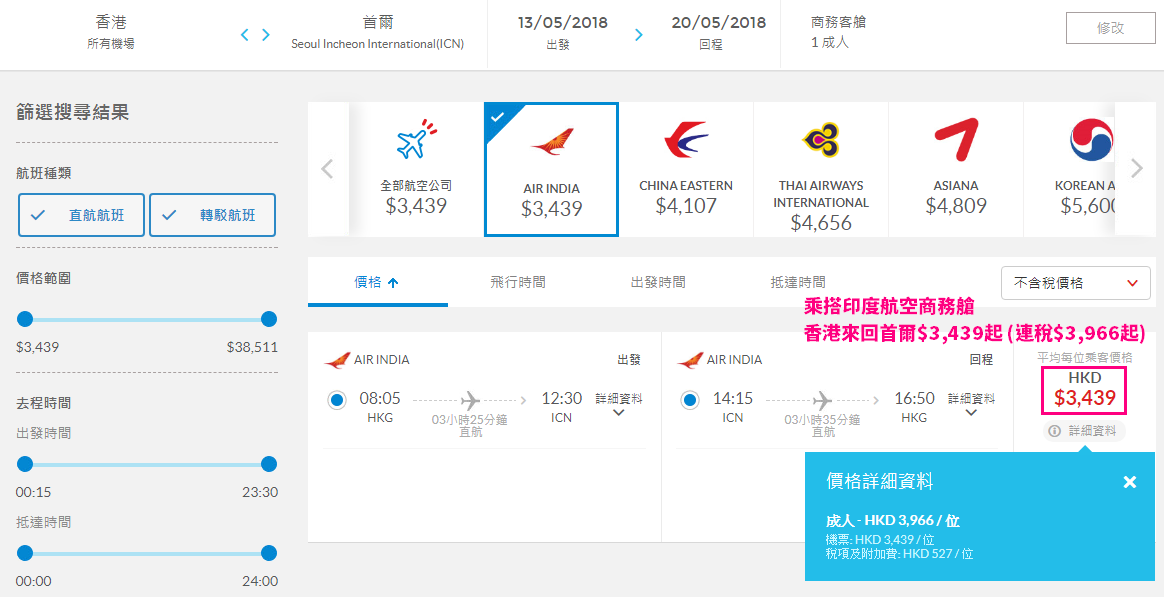
Task: Open the 不含稅價格 price dropdown
Action: [1076, 283]
